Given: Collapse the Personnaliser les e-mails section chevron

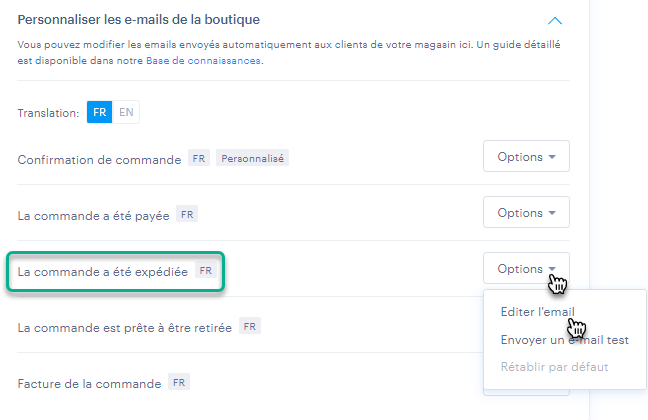Looking at the screenshot, I should (555, 21).
